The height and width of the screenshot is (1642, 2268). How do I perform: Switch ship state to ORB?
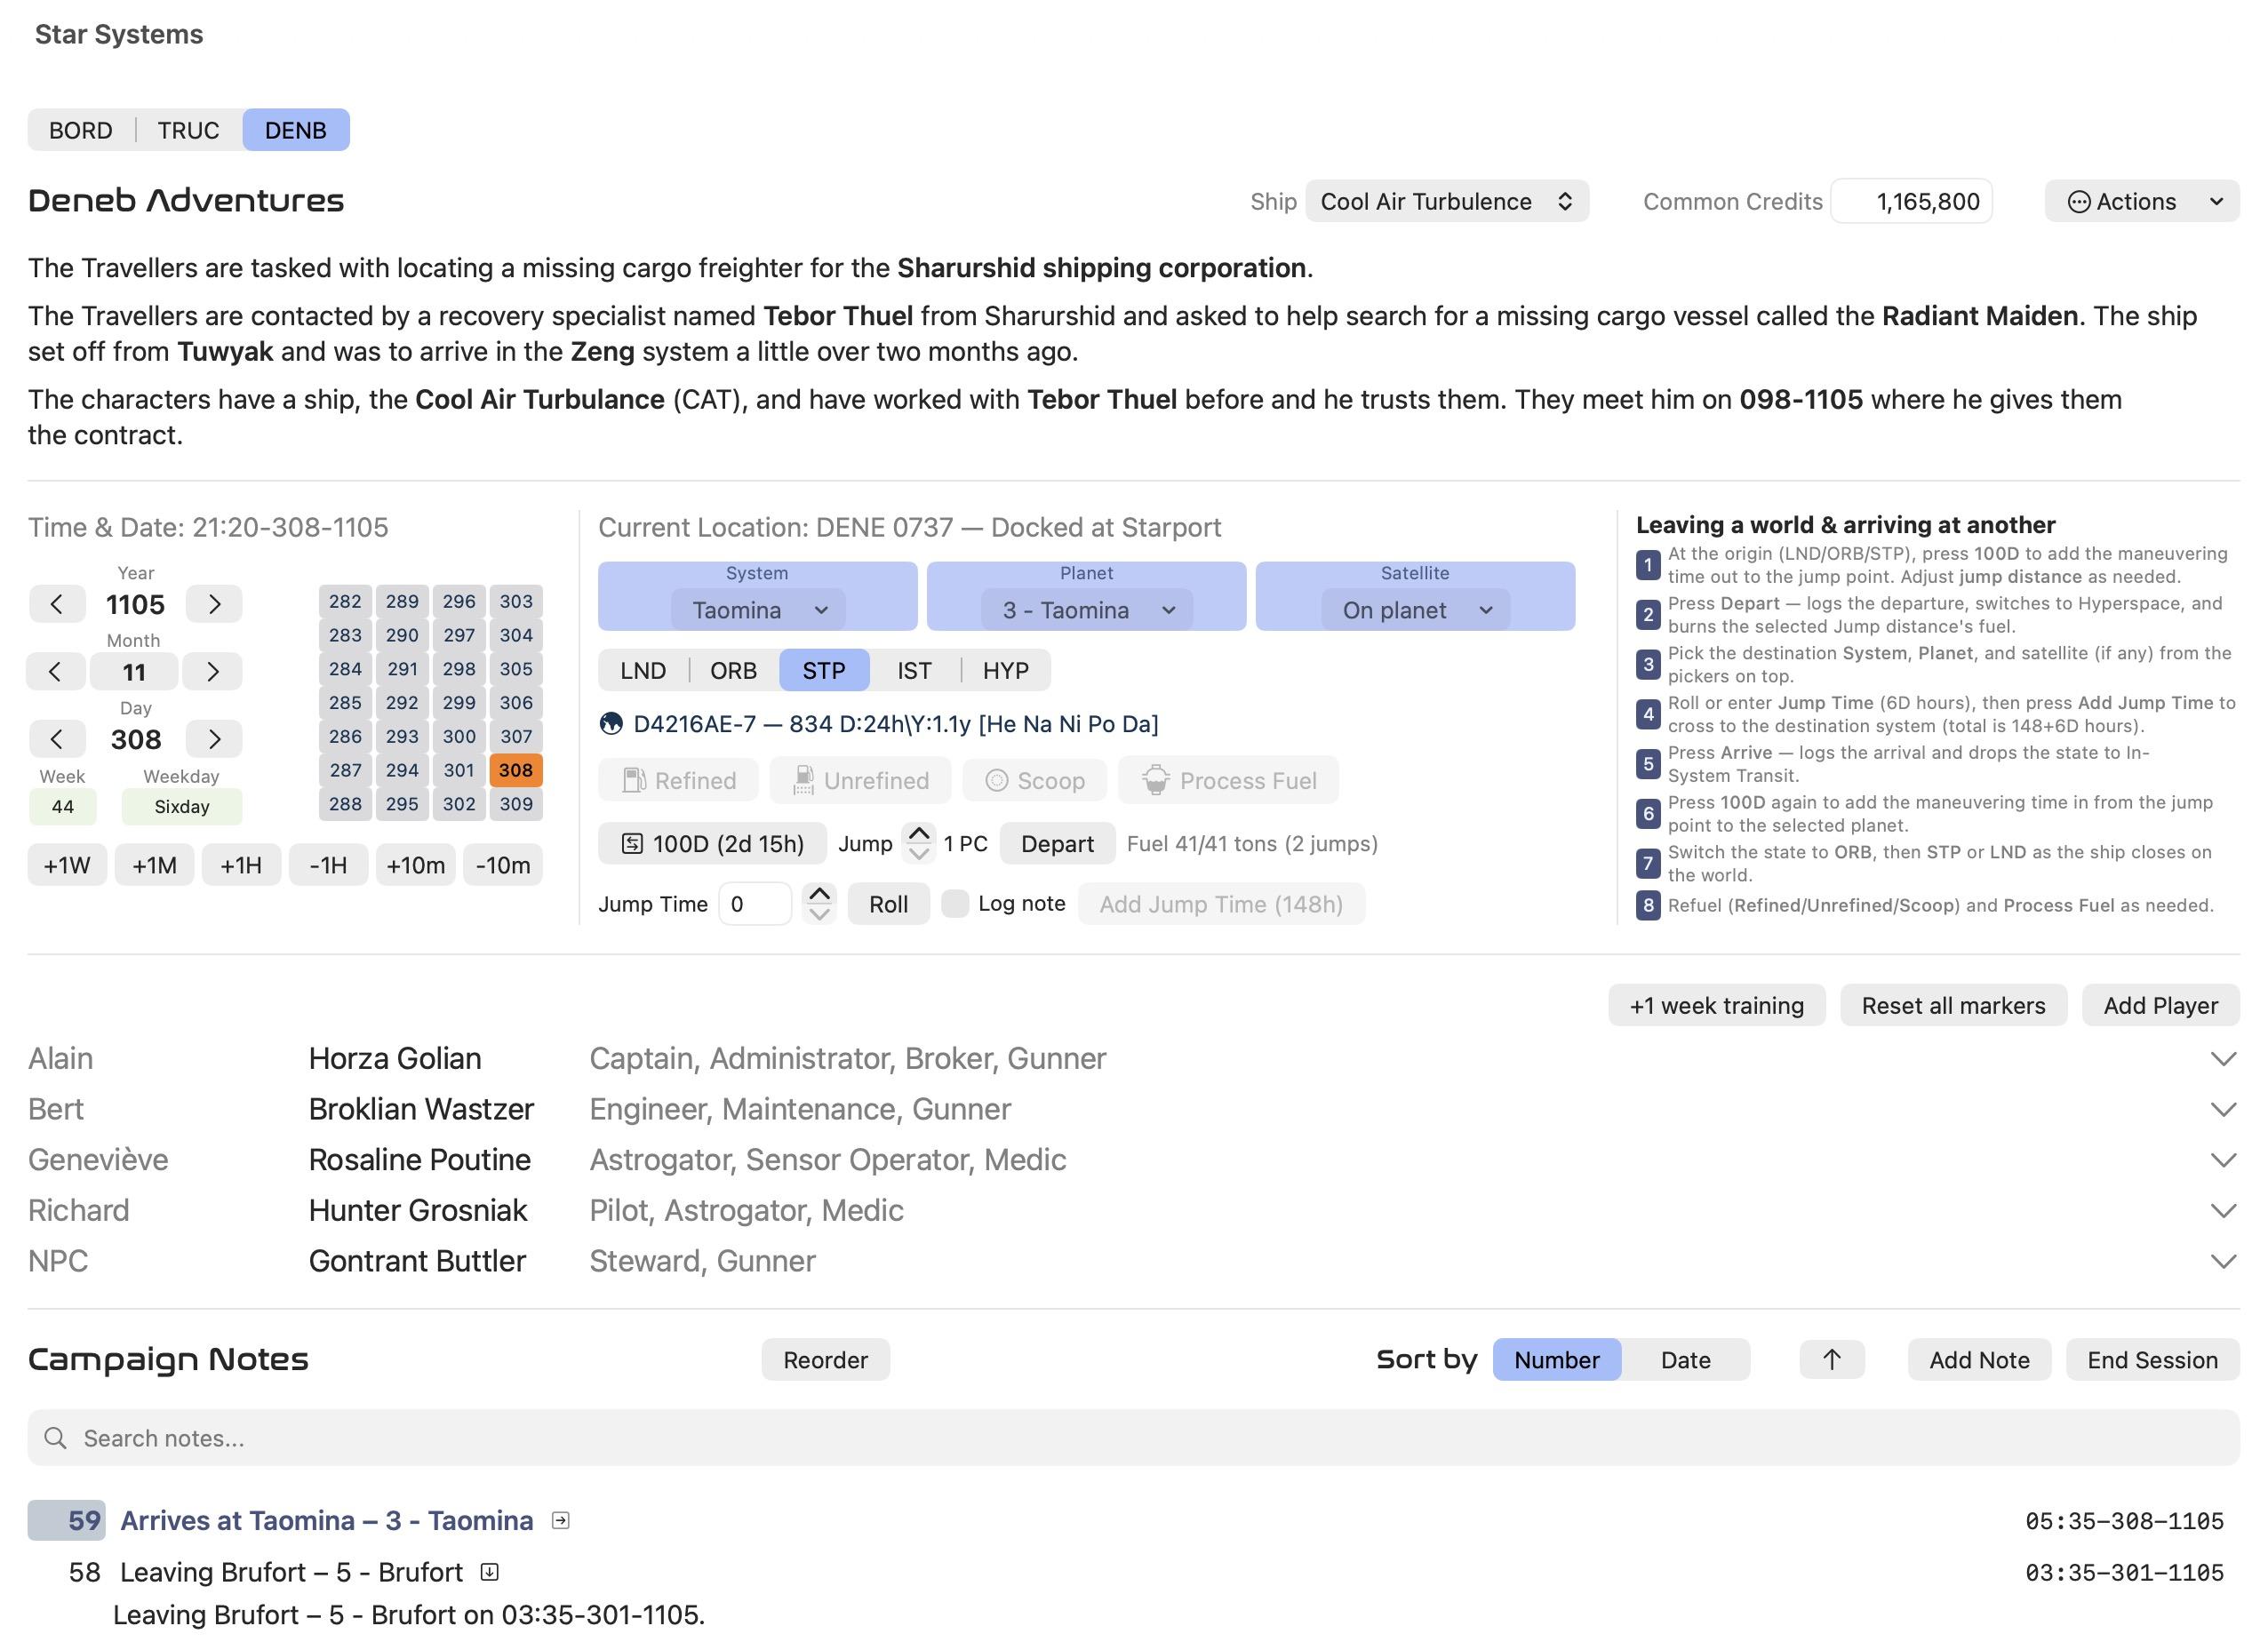pyautogui.click(x=733, y=670)
